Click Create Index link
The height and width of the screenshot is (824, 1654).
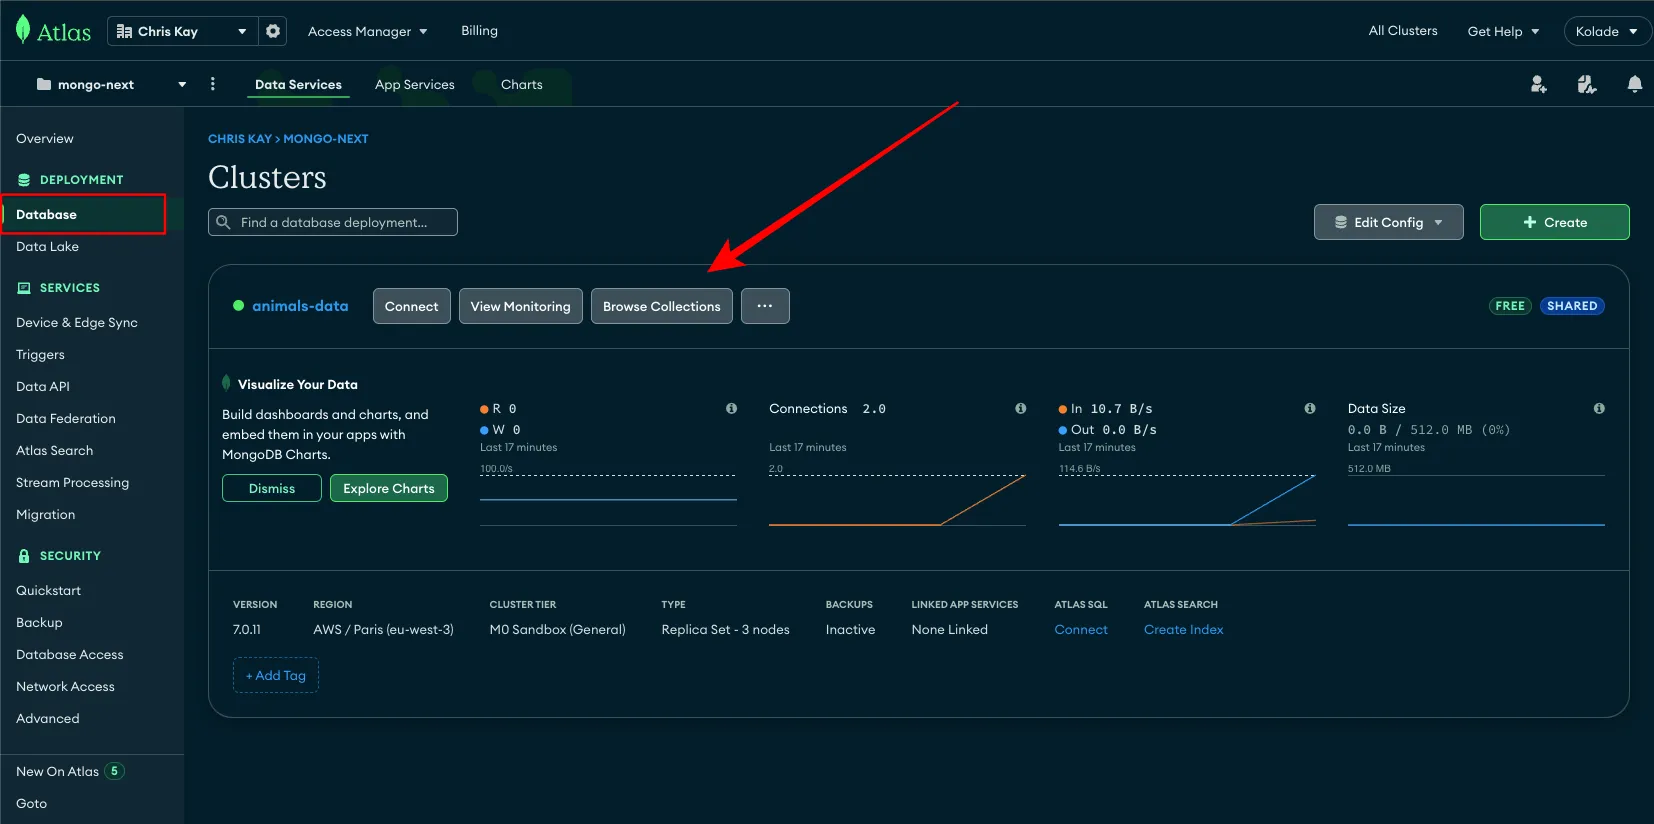[x=1184, y=629]
